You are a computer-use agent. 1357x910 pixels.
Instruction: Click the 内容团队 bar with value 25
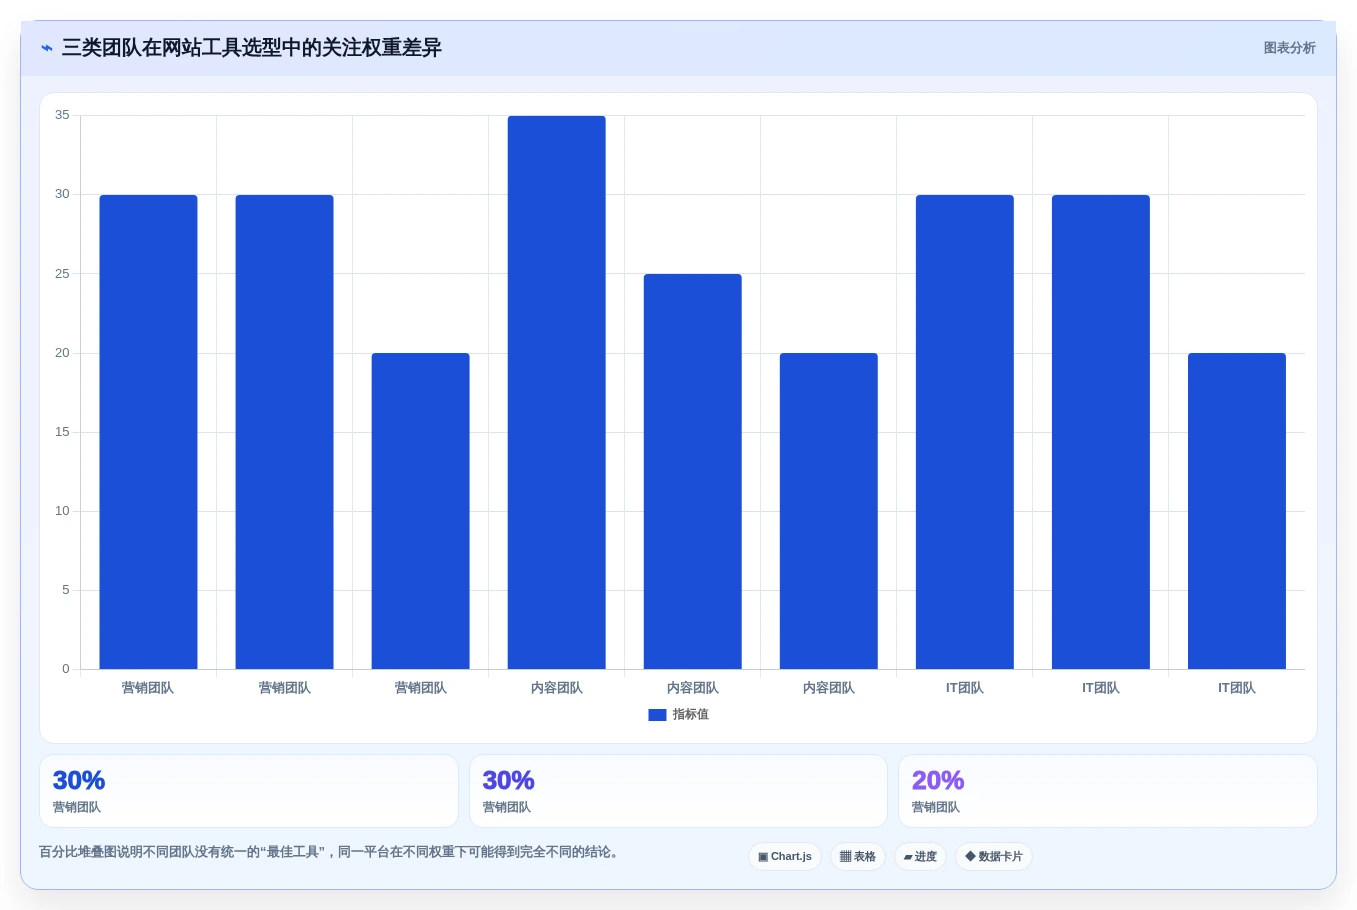[692, 471]
